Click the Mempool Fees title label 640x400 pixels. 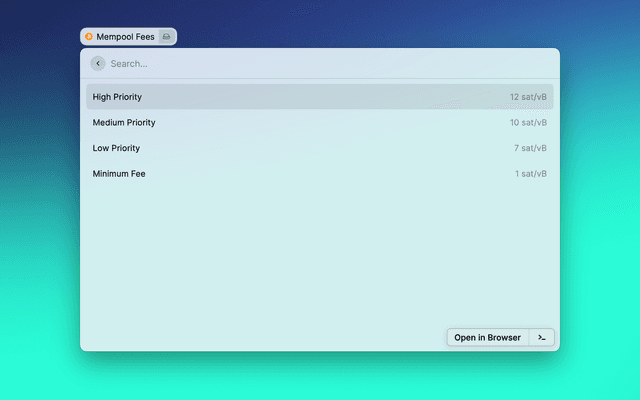tap(125, 37)
